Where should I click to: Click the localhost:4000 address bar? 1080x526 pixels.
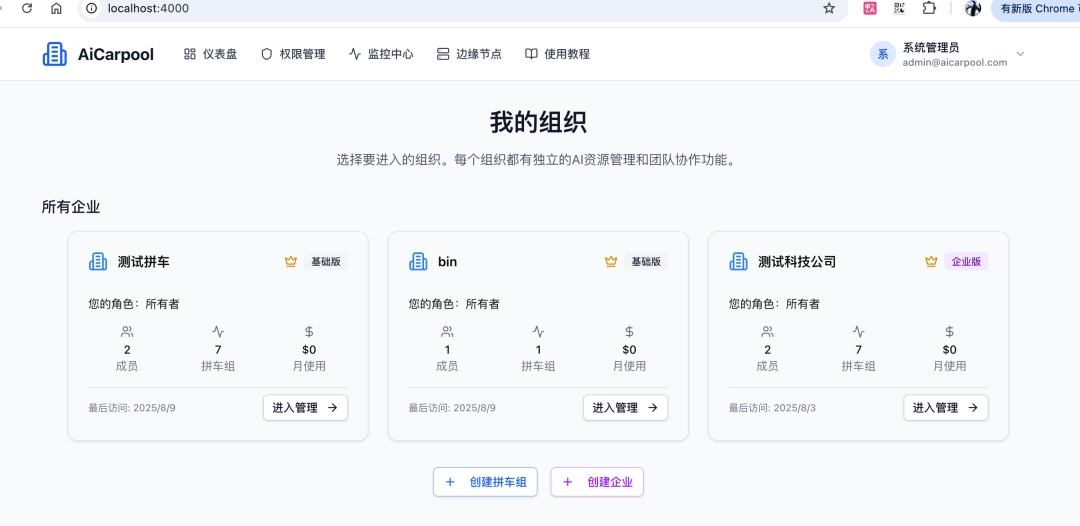coord(464,8)
